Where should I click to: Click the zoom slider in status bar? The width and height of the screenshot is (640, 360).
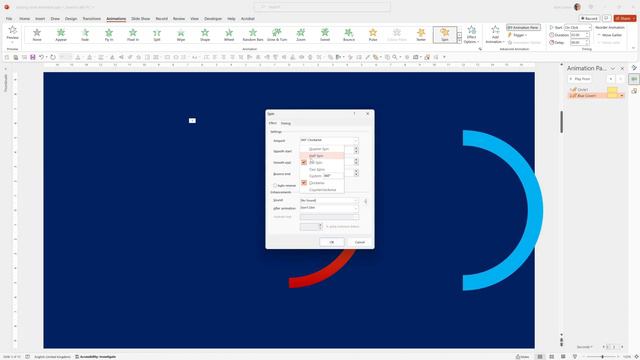point(602,357)
